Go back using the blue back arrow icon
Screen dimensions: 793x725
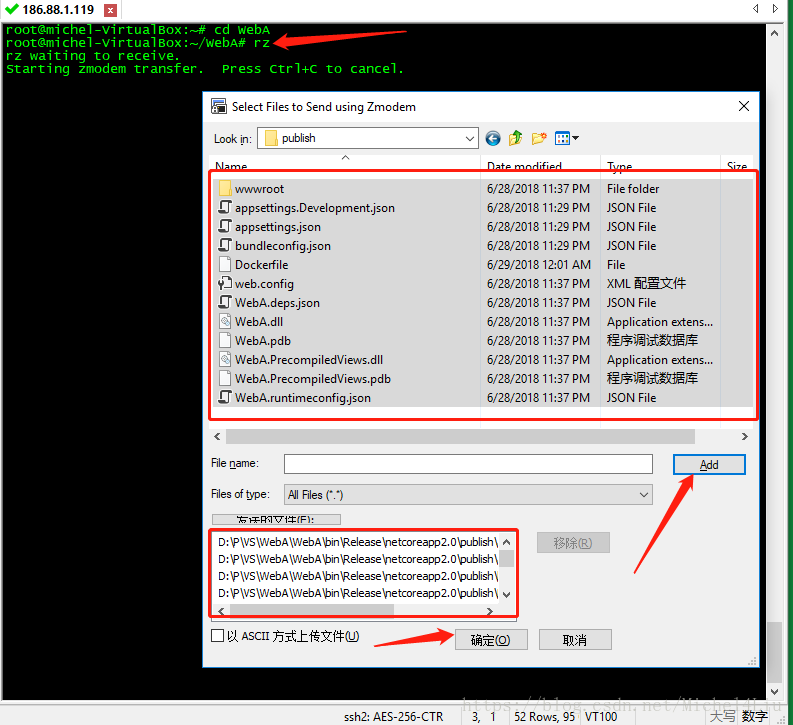[x=493, y=138]
